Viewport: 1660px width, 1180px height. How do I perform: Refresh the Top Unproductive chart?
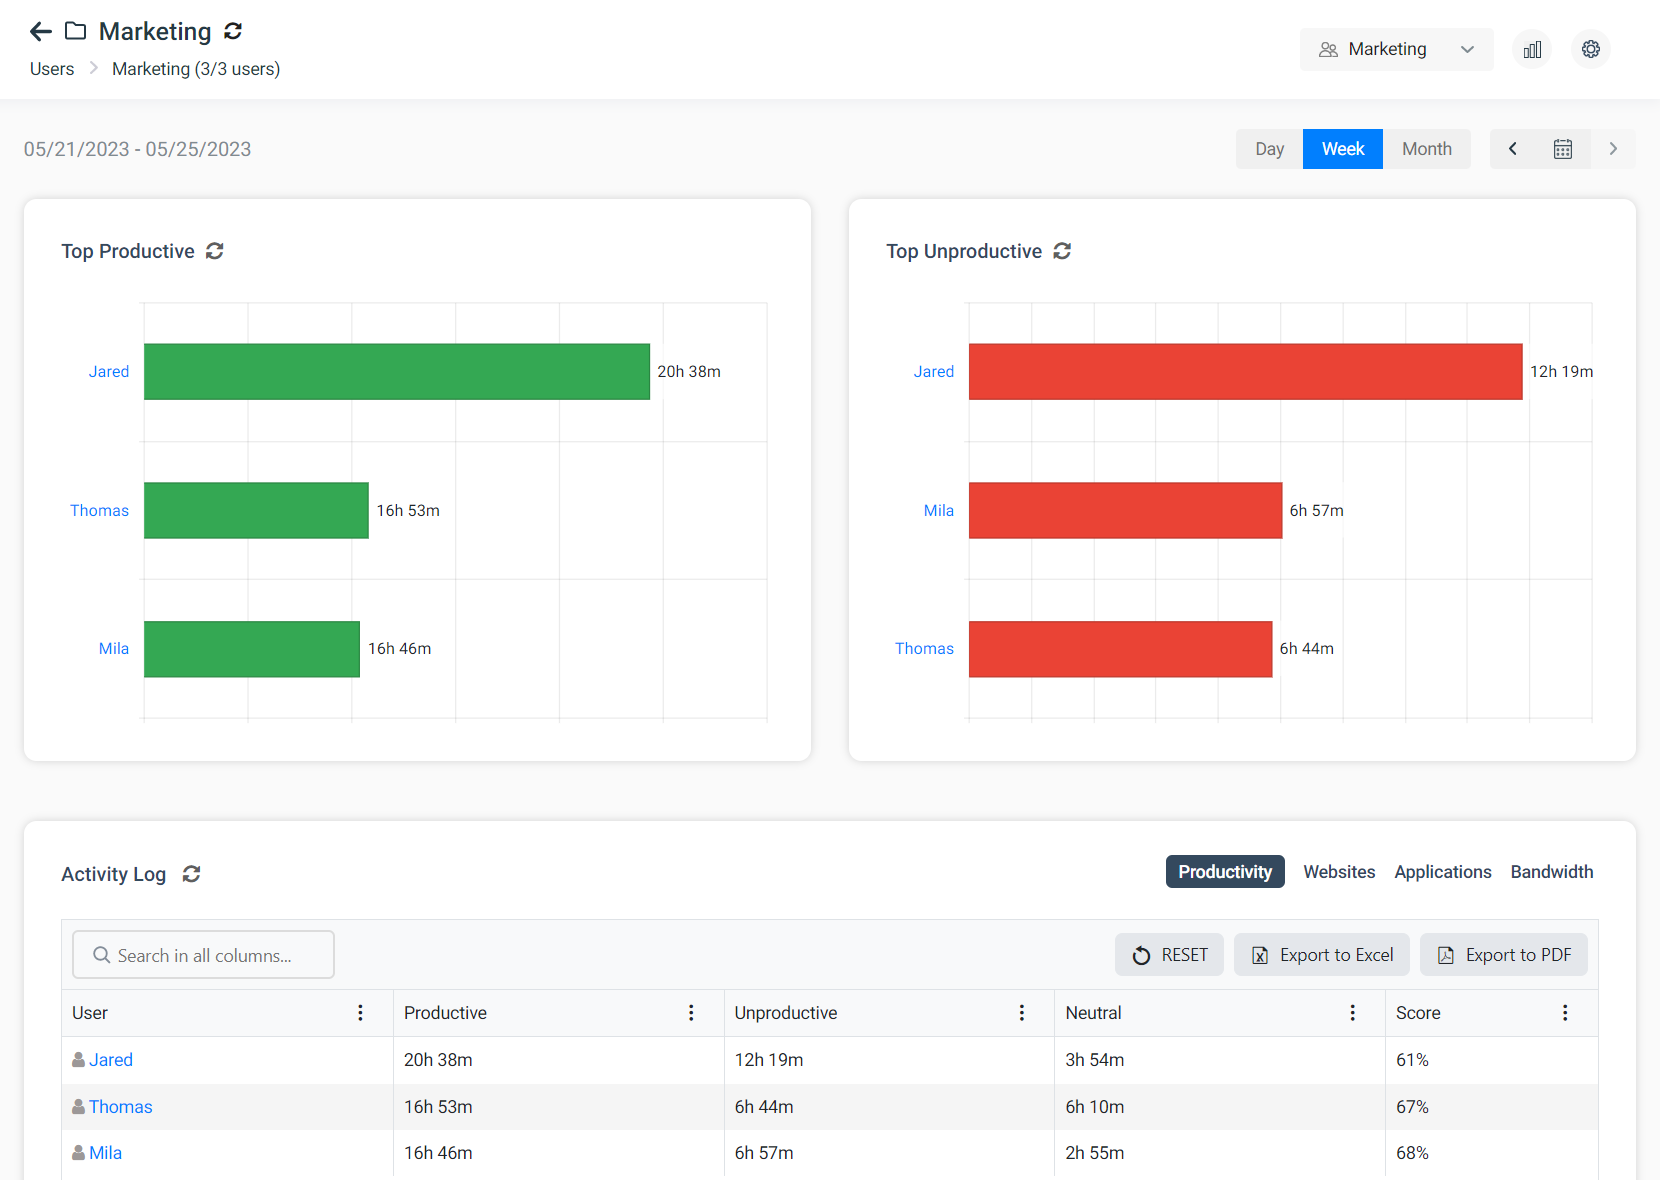(x=1062, y=251)
